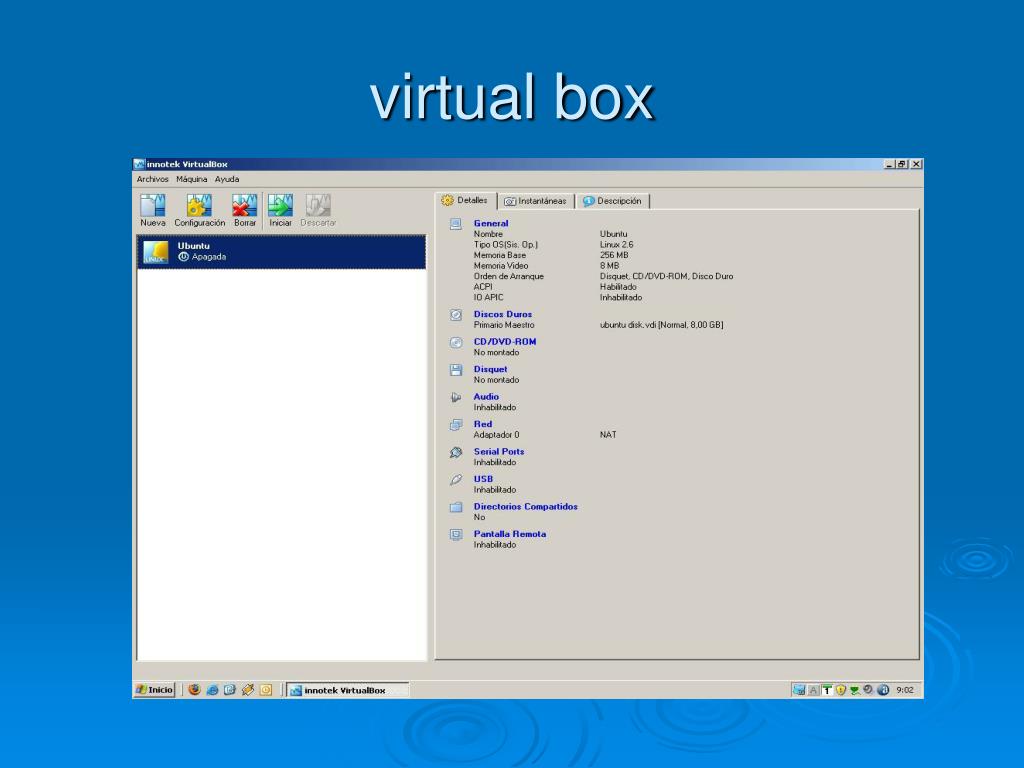Switch to the Instantáneas tab

click(x=536, y=201)
